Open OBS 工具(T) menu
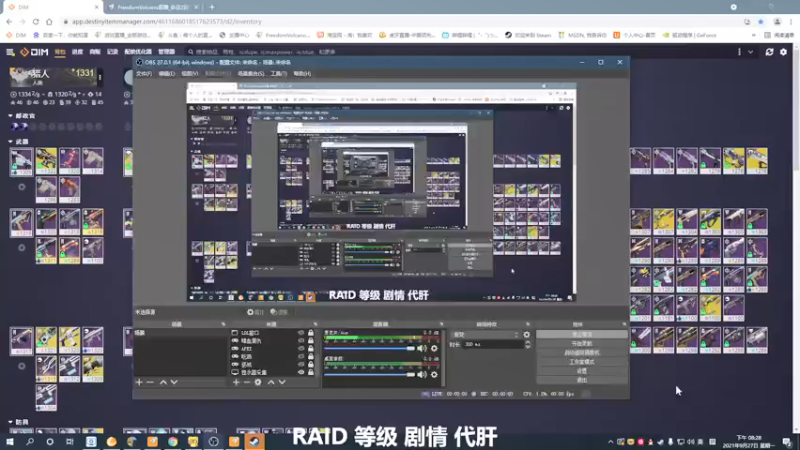Image resolution: width=800 pixels, height=450 pixels. (279, 74)
